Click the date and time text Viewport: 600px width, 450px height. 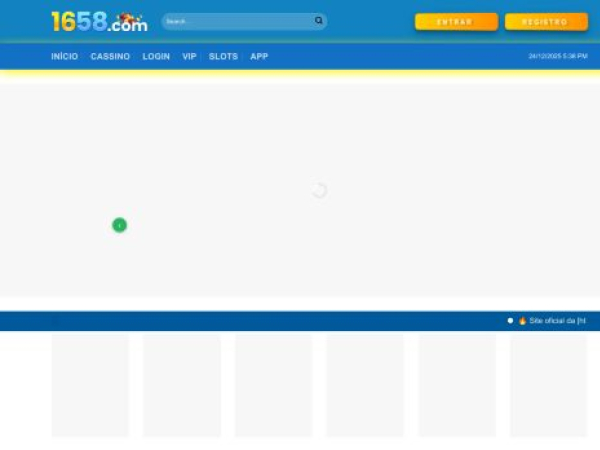[558, 56]
